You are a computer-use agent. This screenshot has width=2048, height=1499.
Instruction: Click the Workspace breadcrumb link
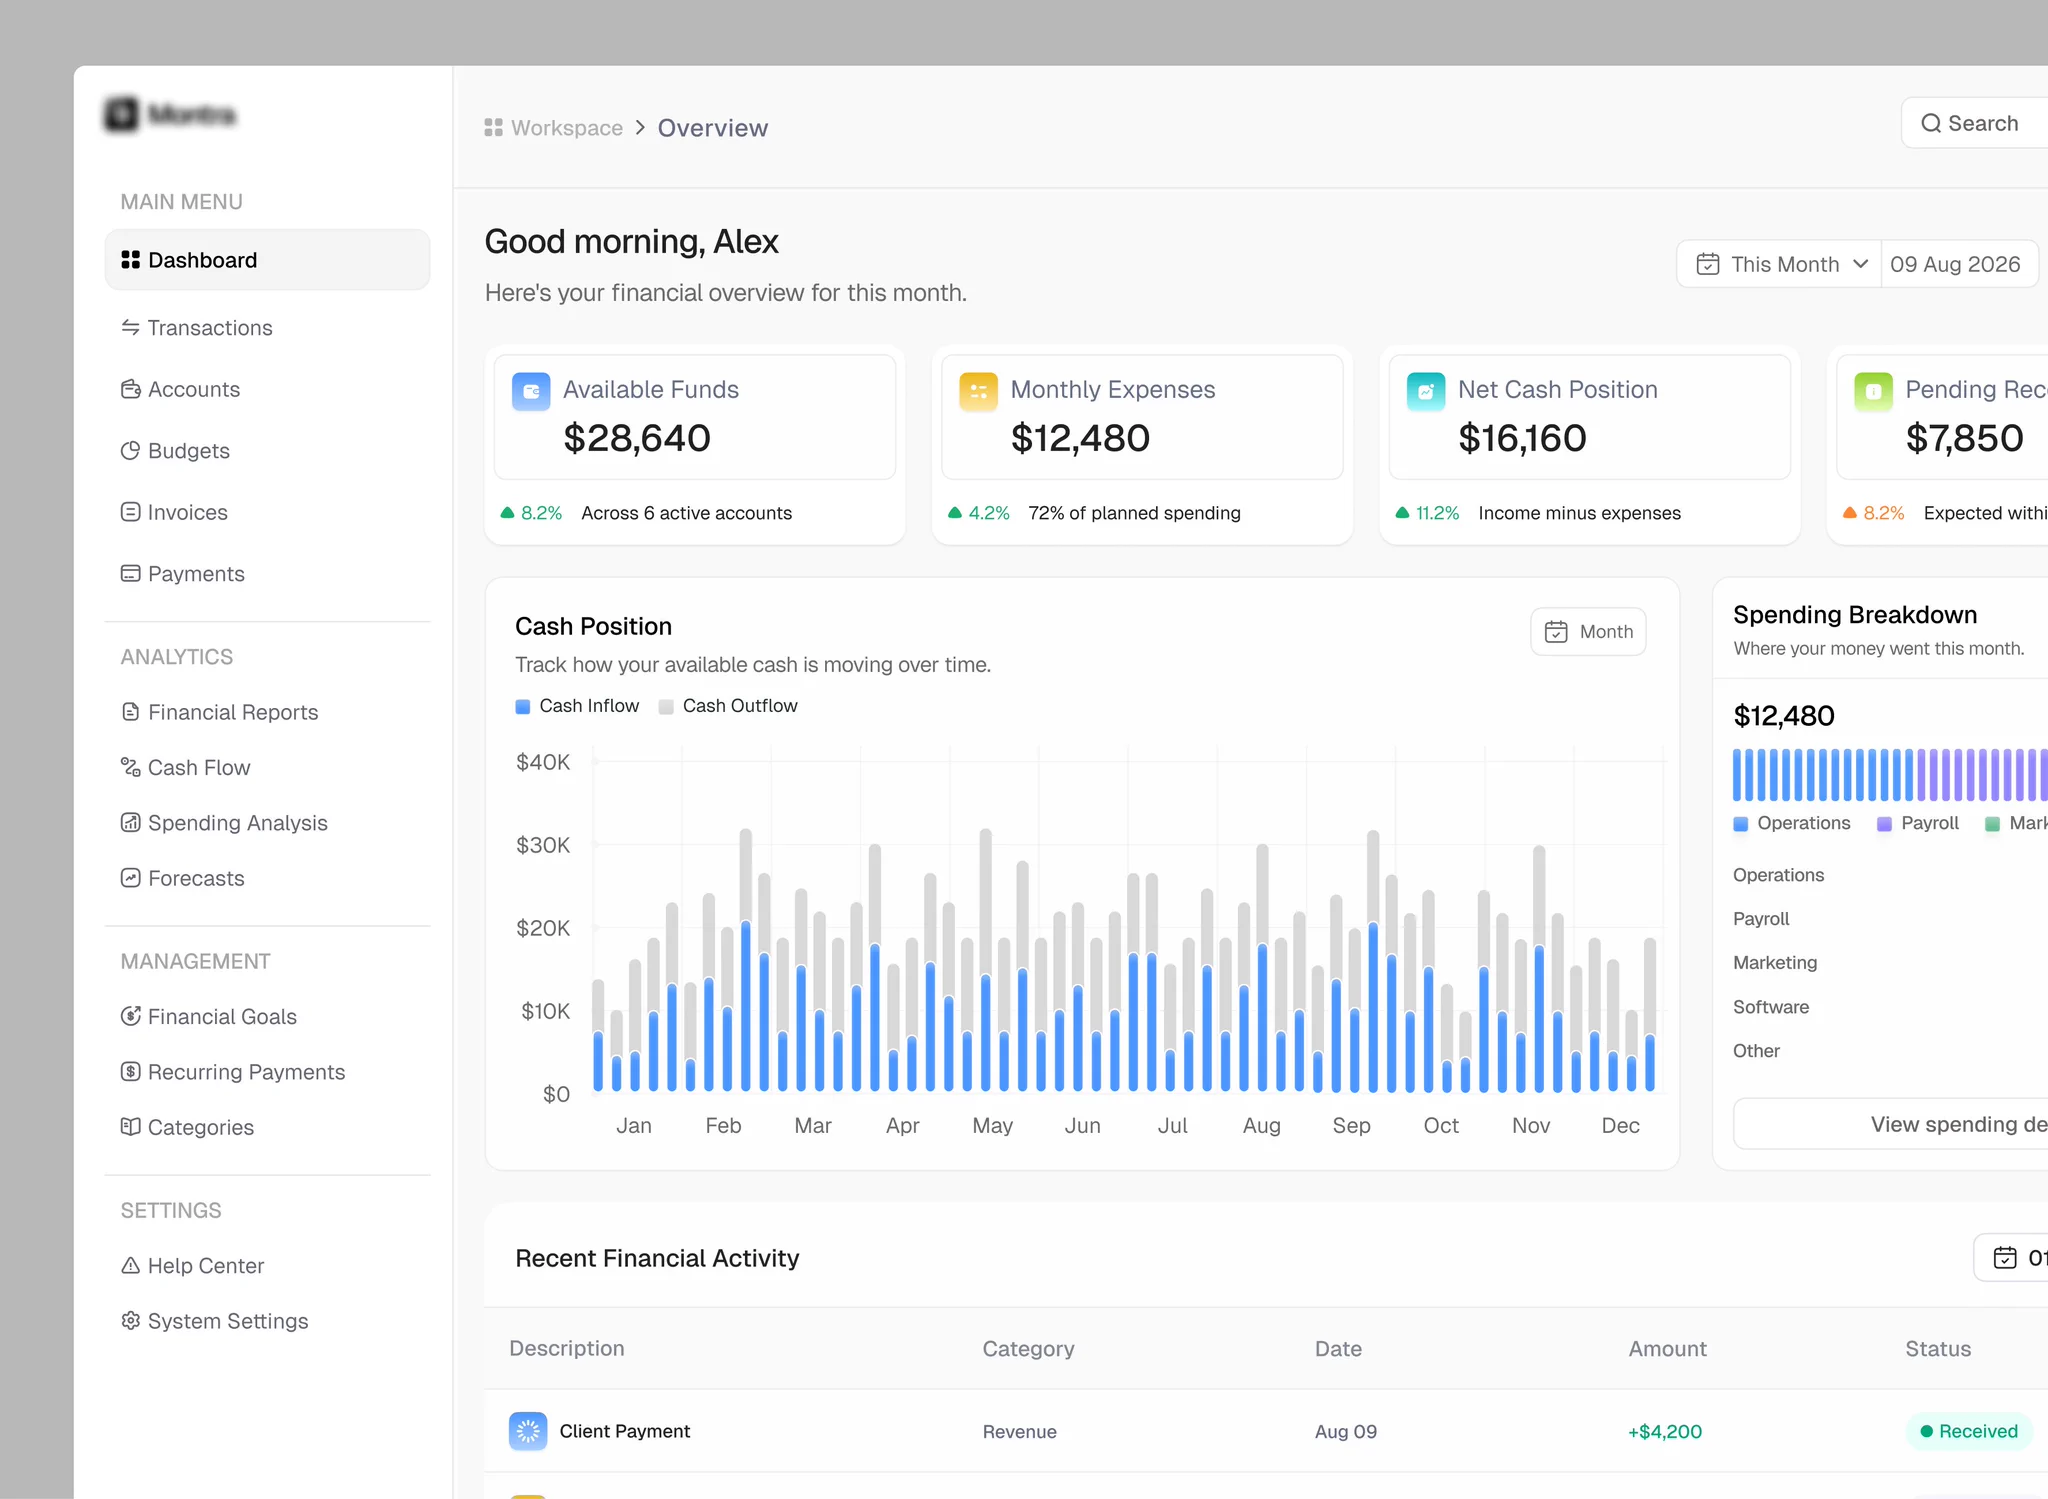(x=567, y=128)
